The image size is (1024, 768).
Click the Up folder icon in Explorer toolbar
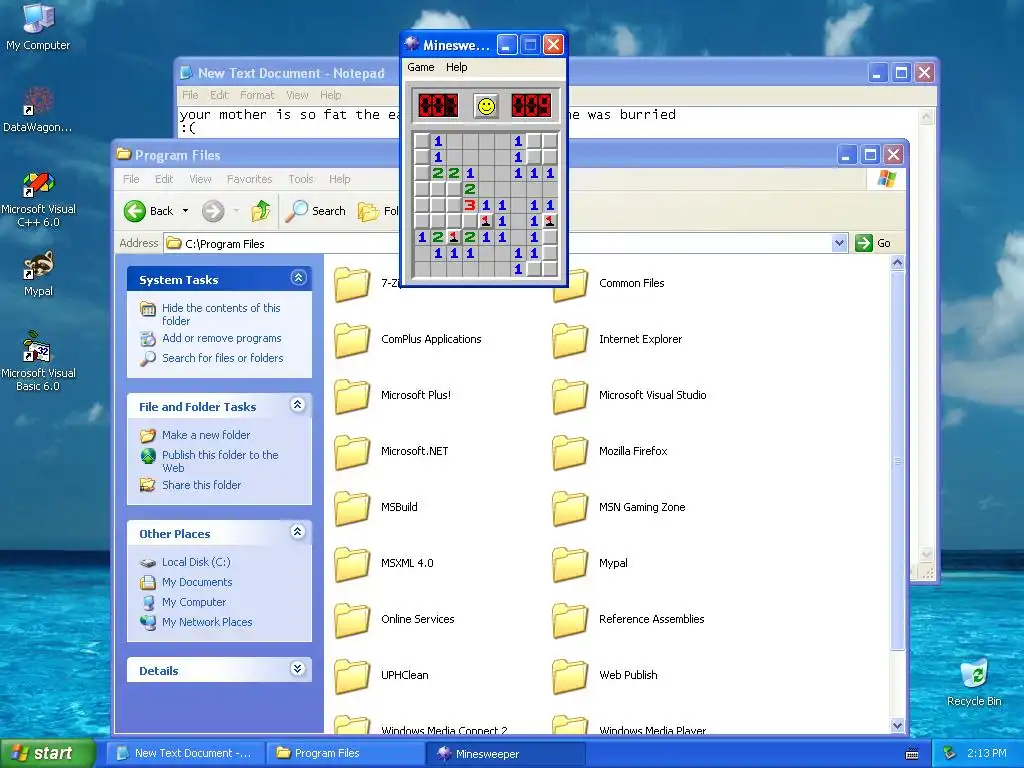[x=261, y=211]
